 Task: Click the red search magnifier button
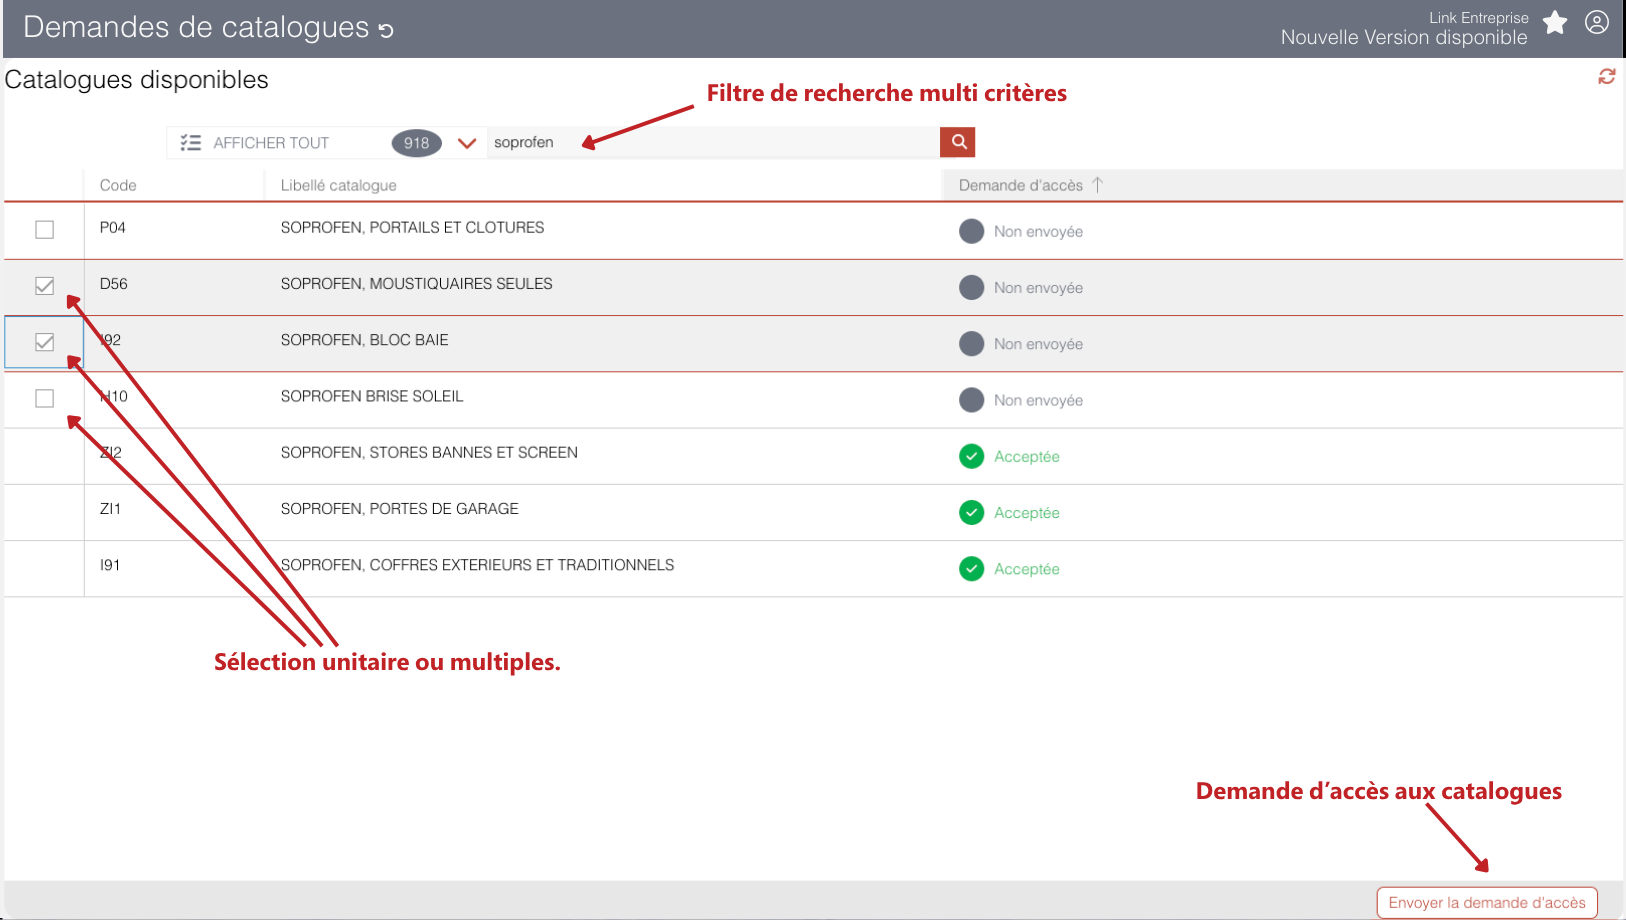(x=958, y=142)
